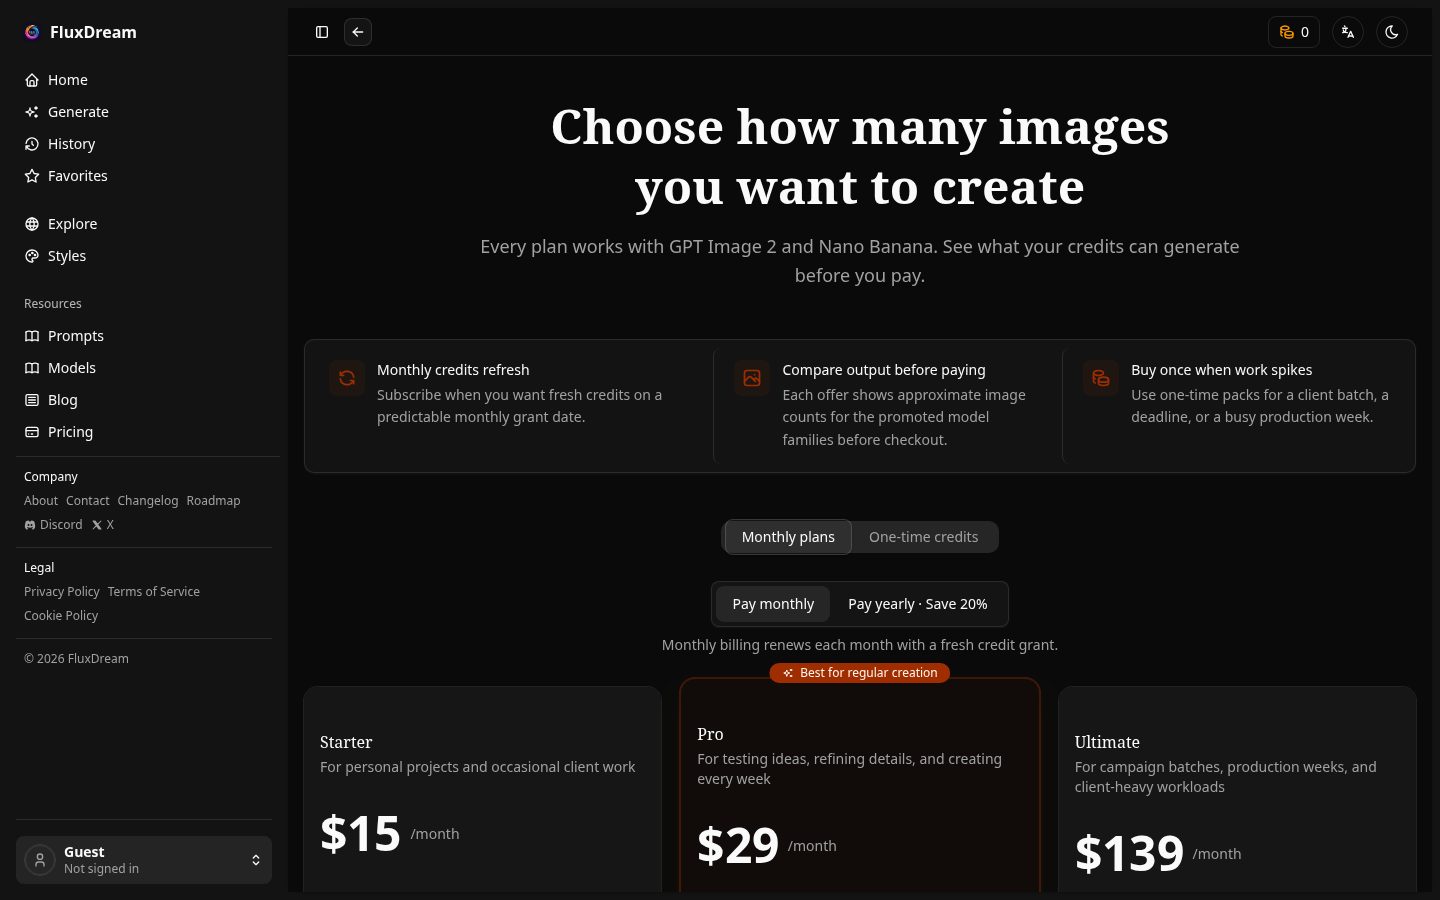
Task: Click the FluxDream logo icon
Action: point(32,32)
